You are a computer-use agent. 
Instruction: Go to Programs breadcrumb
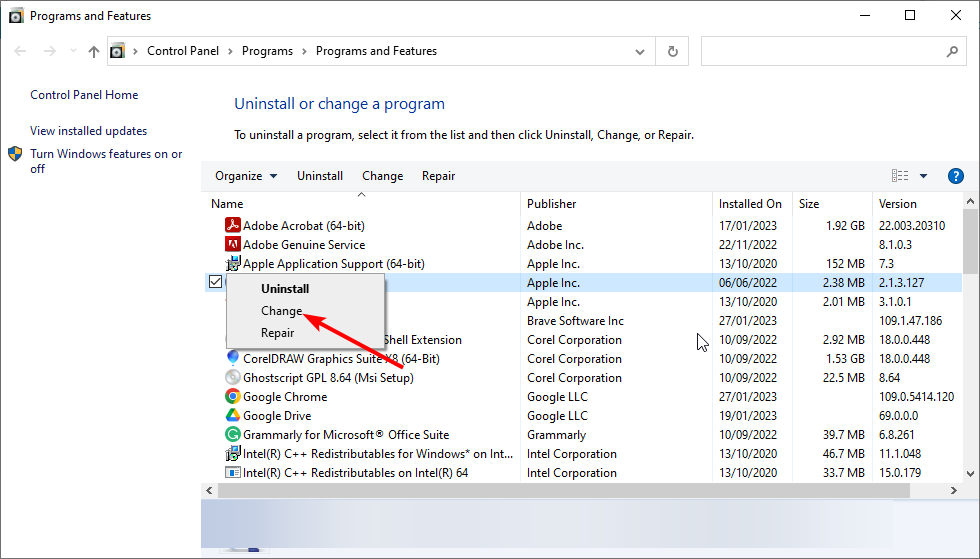(268, 51)
